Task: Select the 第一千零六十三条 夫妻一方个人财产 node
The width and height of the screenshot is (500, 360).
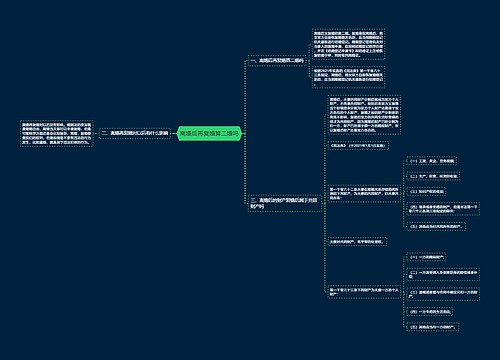Action: pos(364,292)
